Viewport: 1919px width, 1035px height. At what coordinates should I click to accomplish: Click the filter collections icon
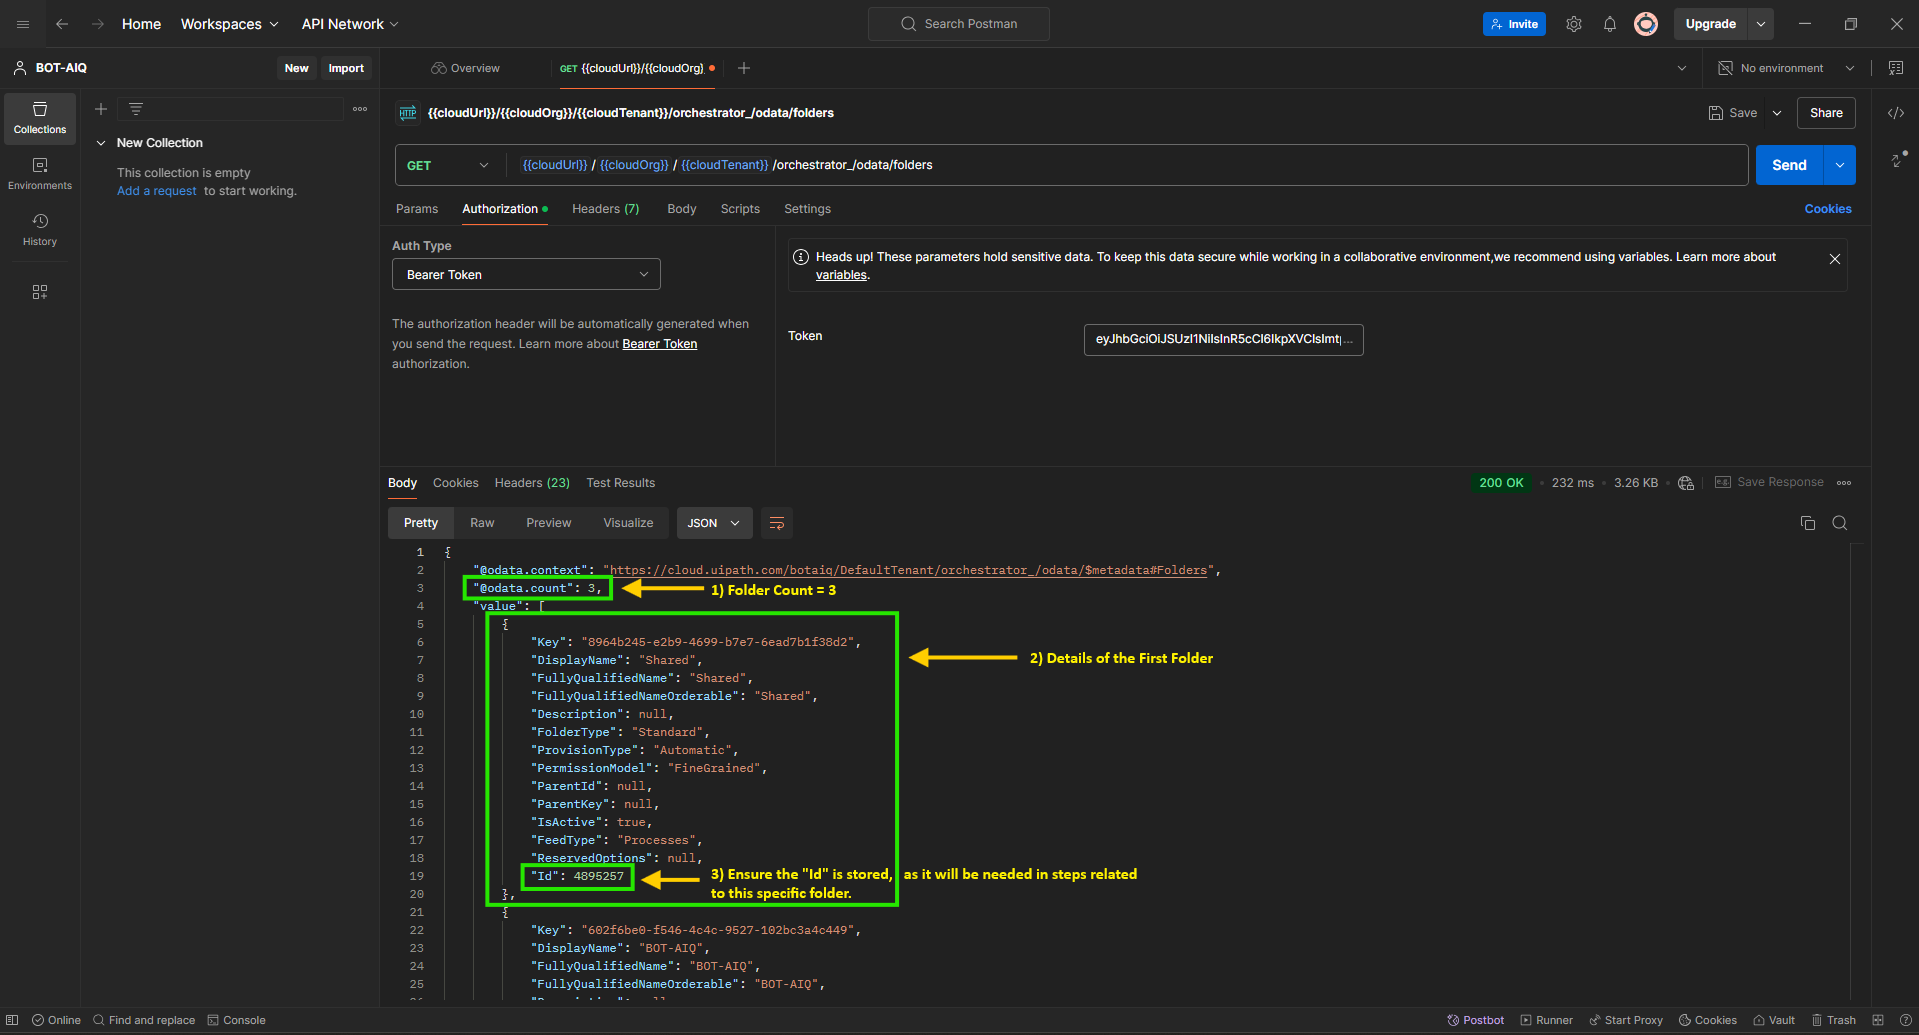136,109
